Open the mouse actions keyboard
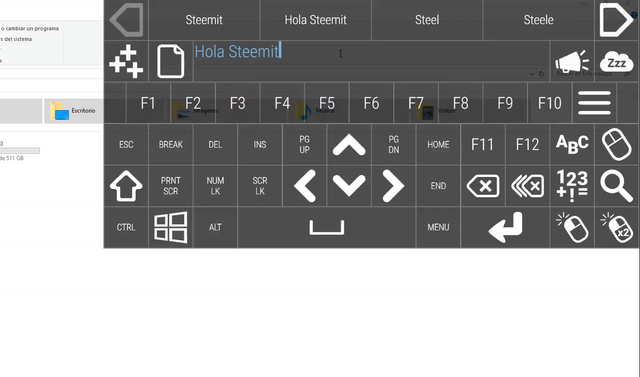The width and height of the screenshot is (640, 377). point(616,144)
